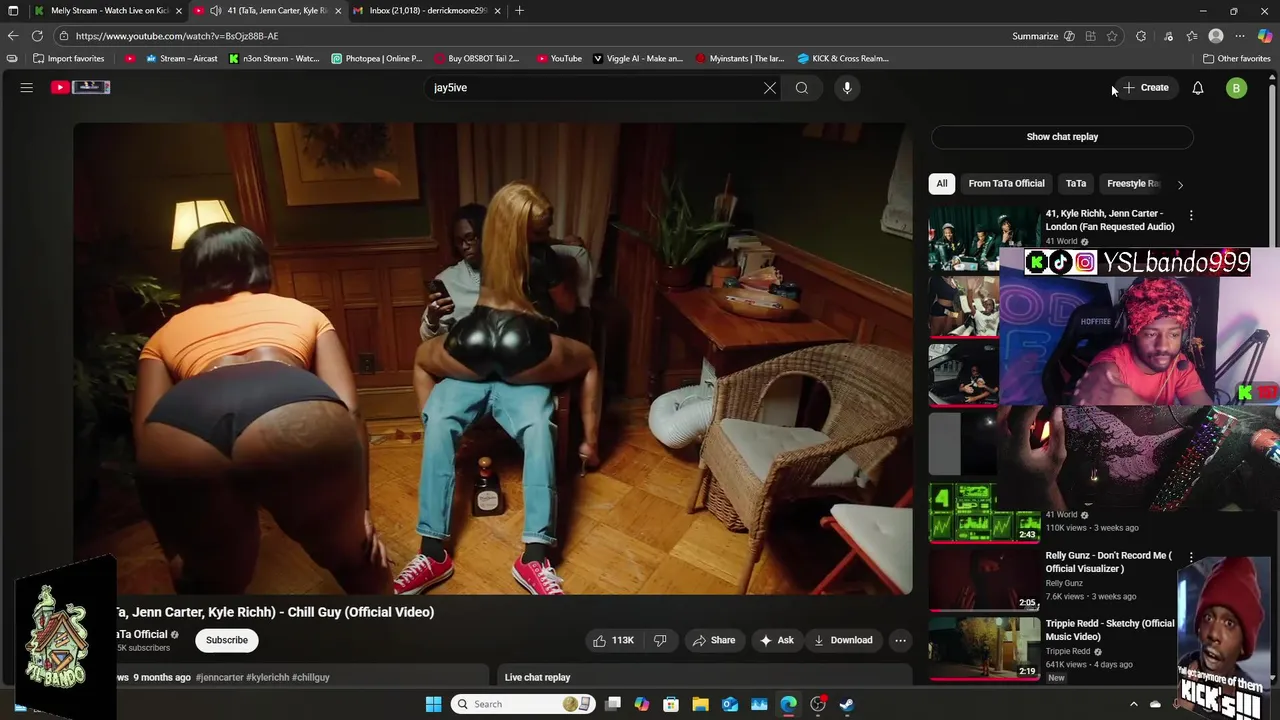Open the account avatar menu
This screenshot has width=1280, height=720.
(x=1236, y=88)
